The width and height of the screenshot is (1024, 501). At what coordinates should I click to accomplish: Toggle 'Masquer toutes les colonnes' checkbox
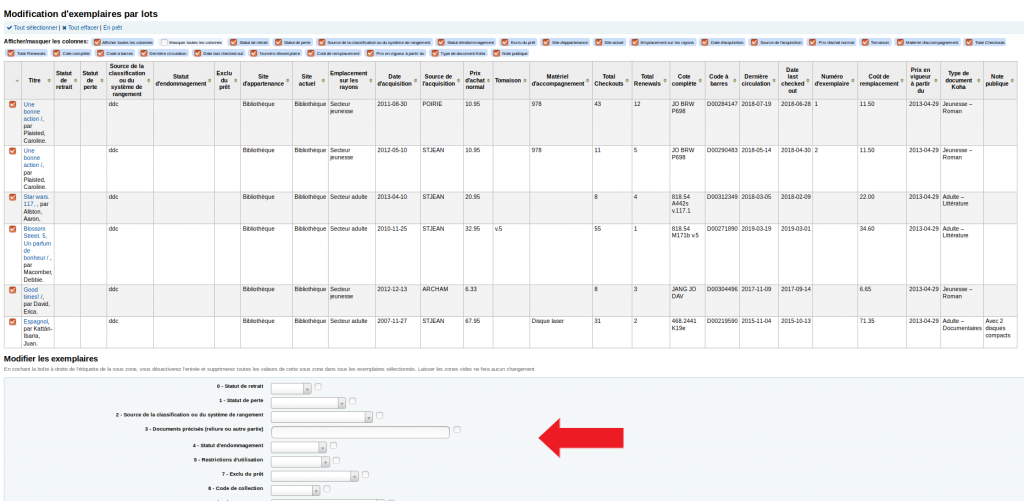165,42
